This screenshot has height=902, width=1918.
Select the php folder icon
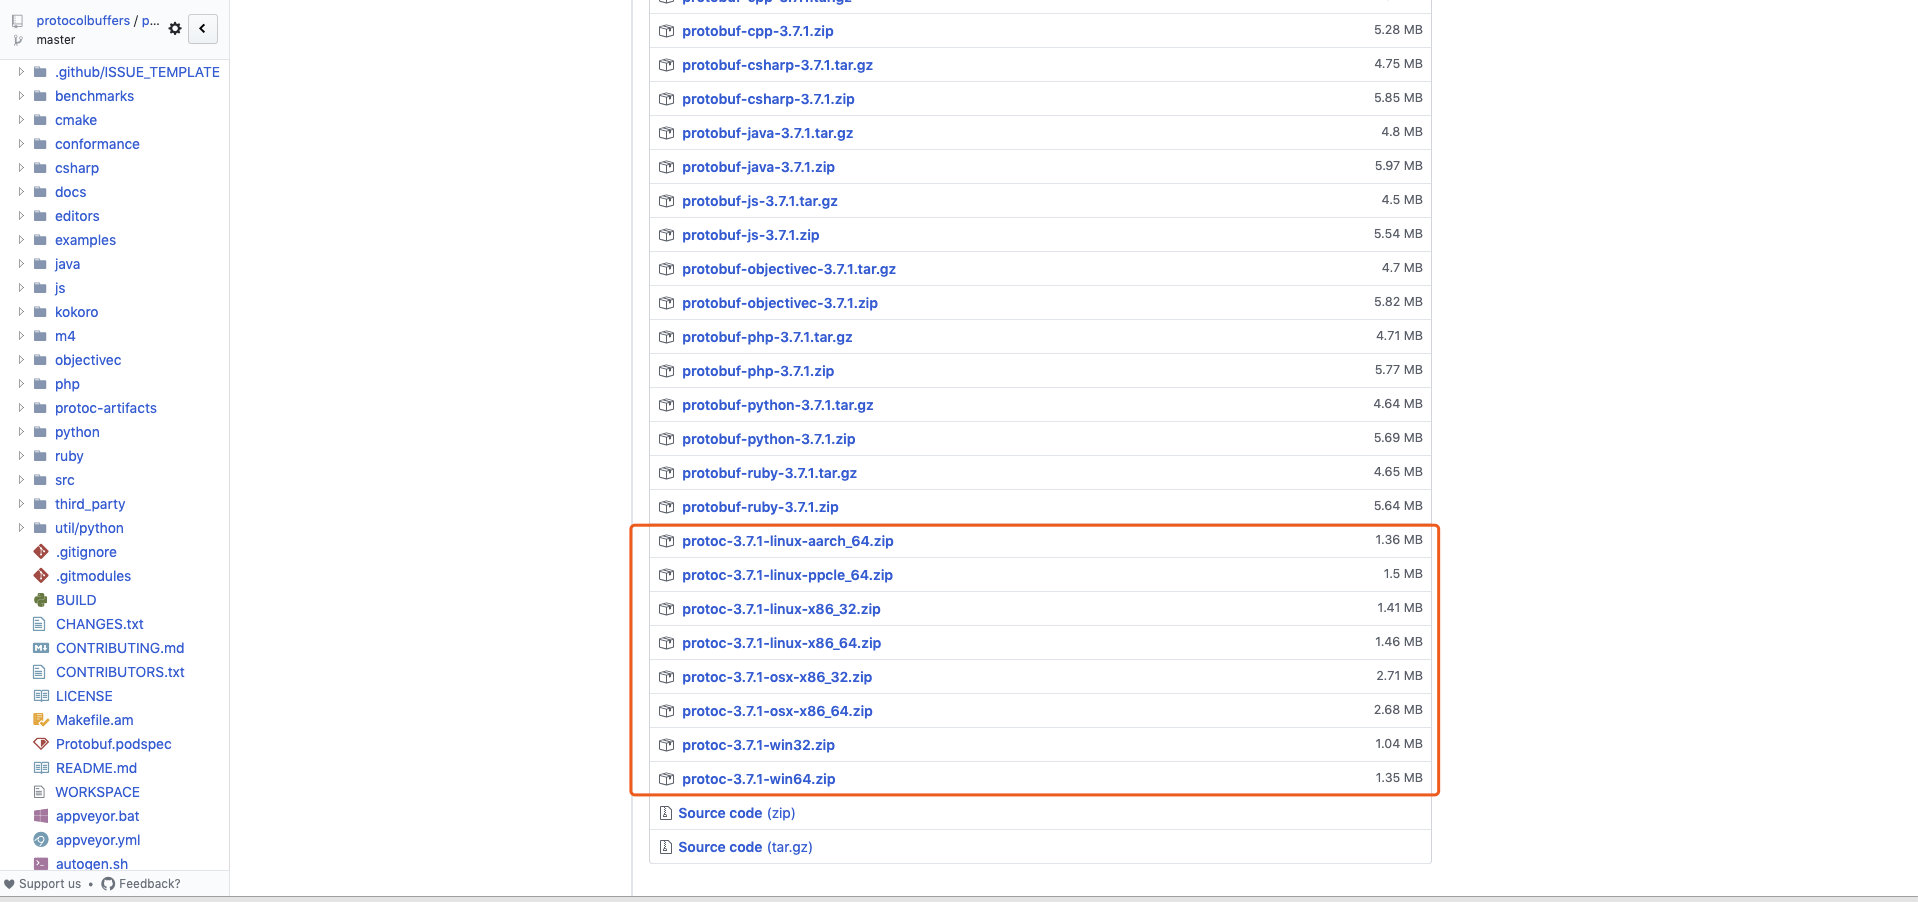point(40,384)
